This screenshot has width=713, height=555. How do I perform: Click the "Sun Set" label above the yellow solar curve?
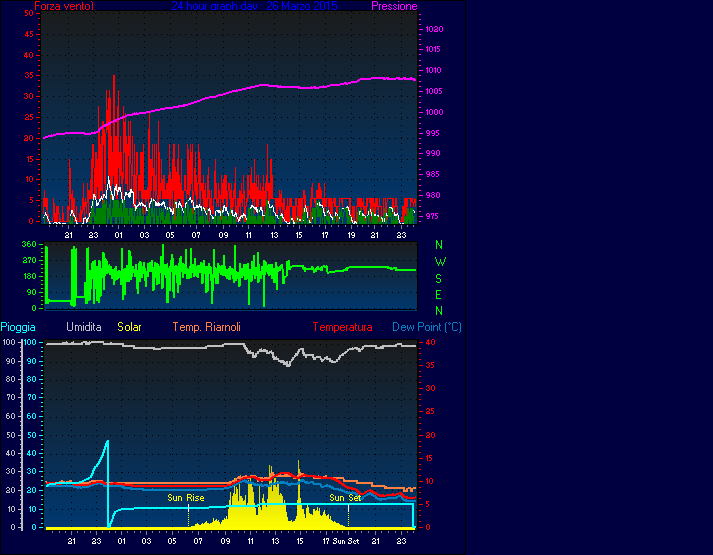point(345,498)
